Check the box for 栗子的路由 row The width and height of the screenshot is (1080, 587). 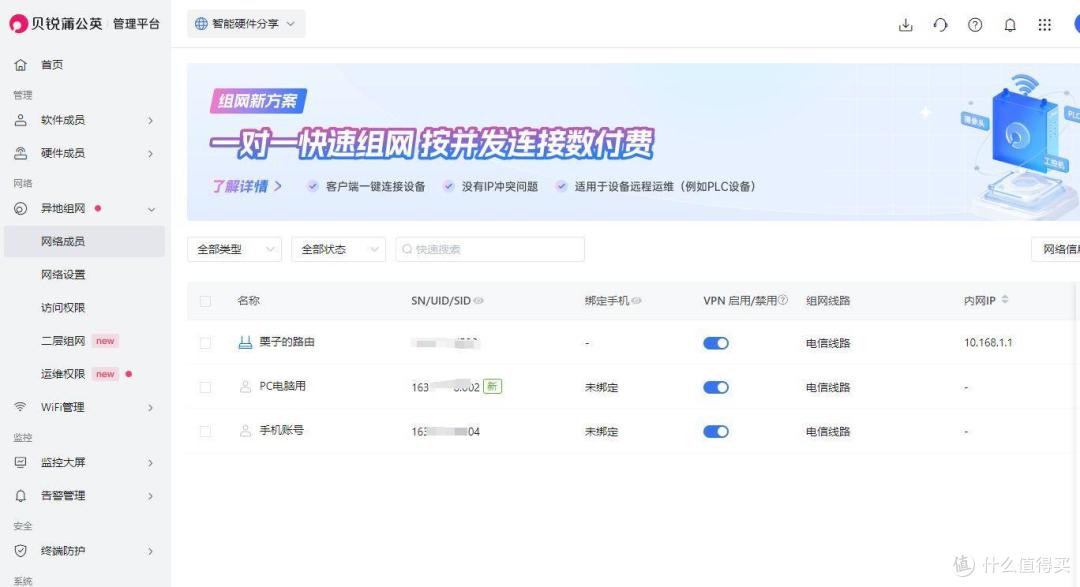205,342
